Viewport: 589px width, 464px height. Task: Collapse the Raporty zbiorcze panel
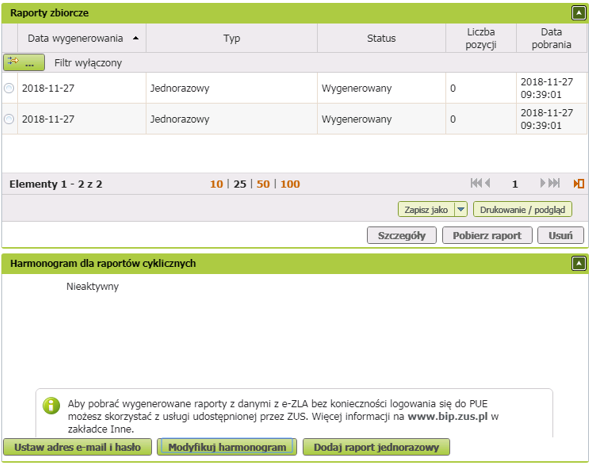pyautogui.click(x=578, y=13)
